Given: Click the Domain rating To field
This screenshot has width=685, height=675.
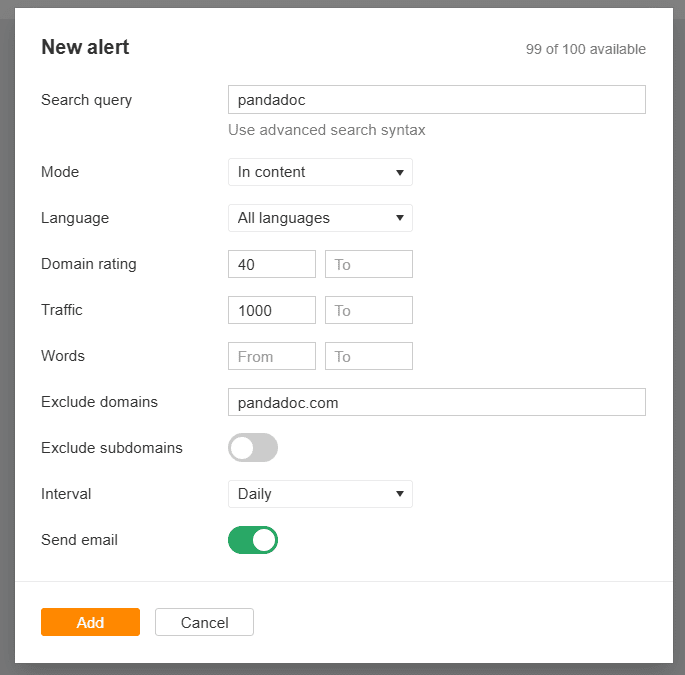Looking at the screenshot, I should coord(369,264).
